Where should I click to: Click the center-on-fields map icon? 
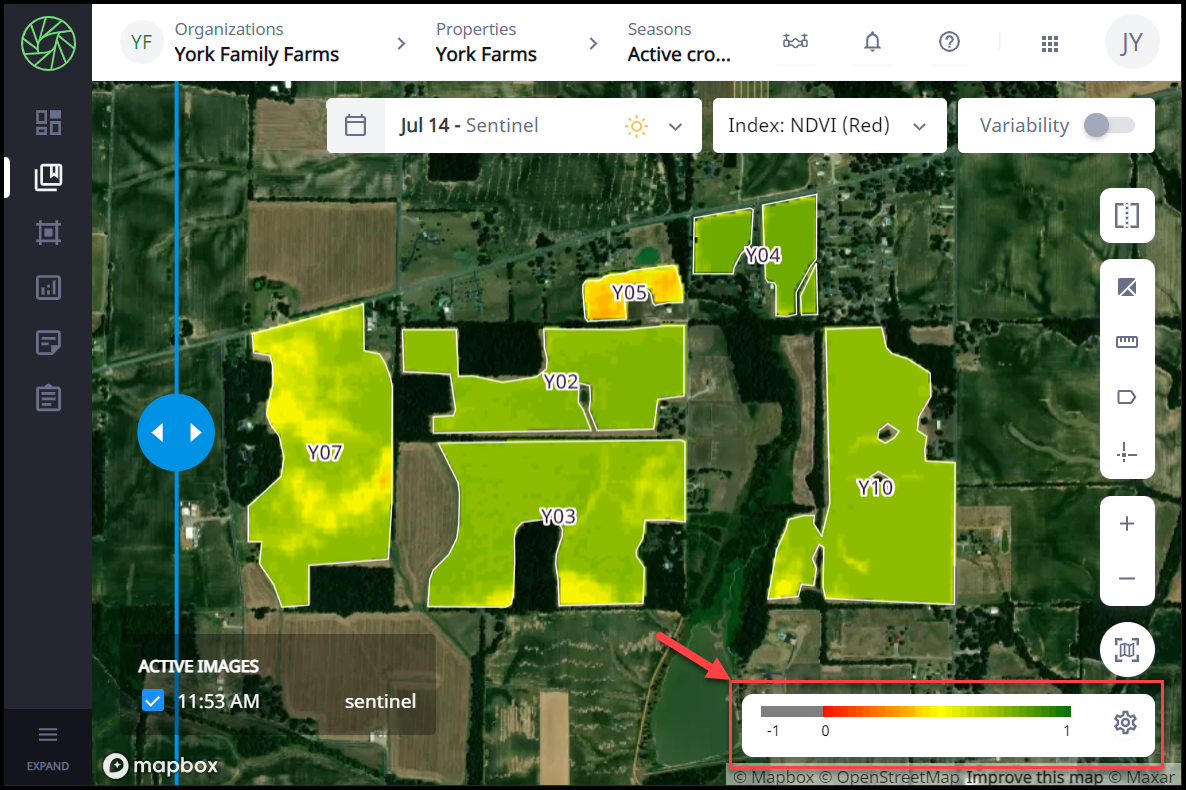pos(1127,651)
